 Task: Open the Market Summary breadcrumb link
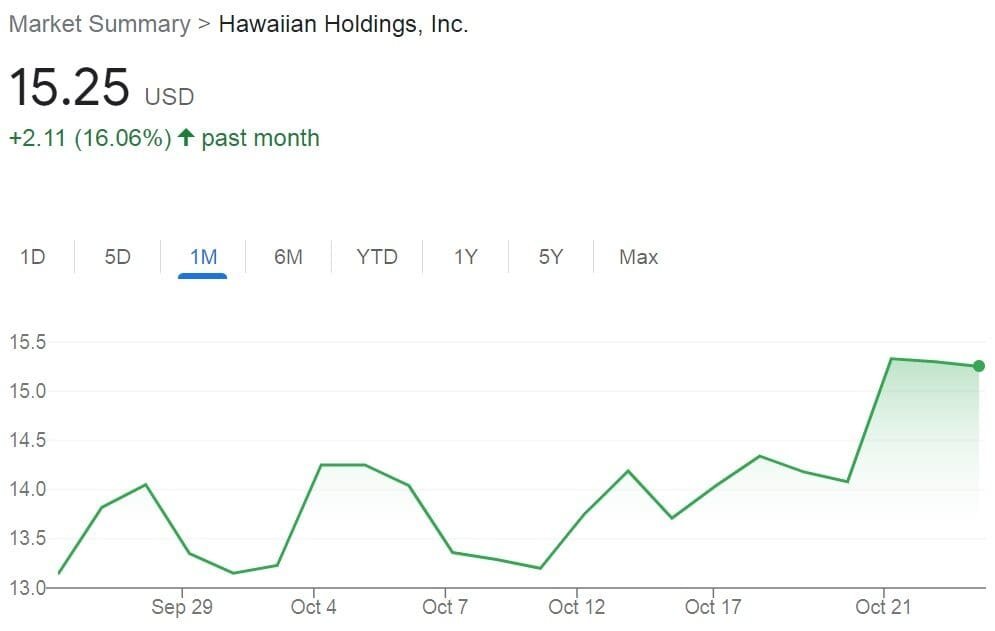point(98,25)
